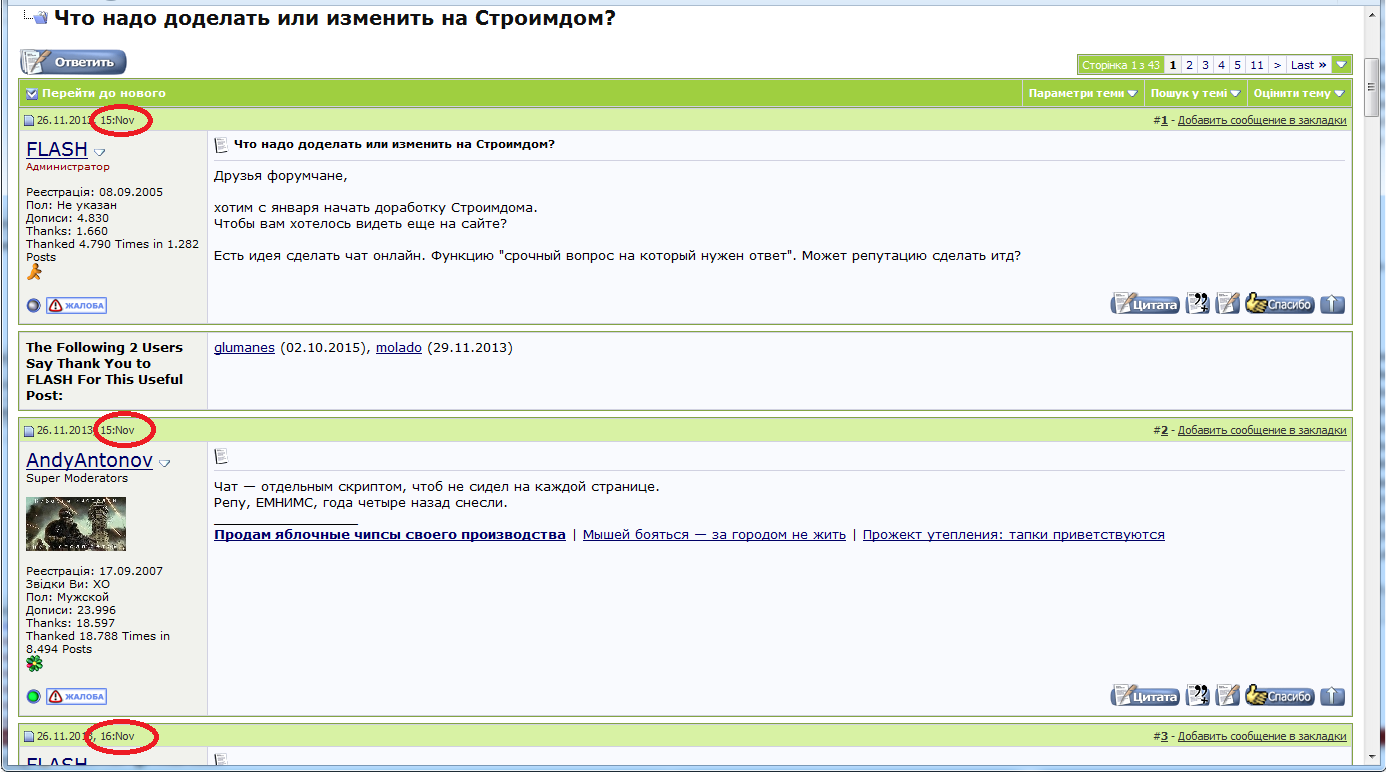Click Добавить сообщение в закладки for post #2
This screenshot has height=772, width=1386.
(1262, 431)
